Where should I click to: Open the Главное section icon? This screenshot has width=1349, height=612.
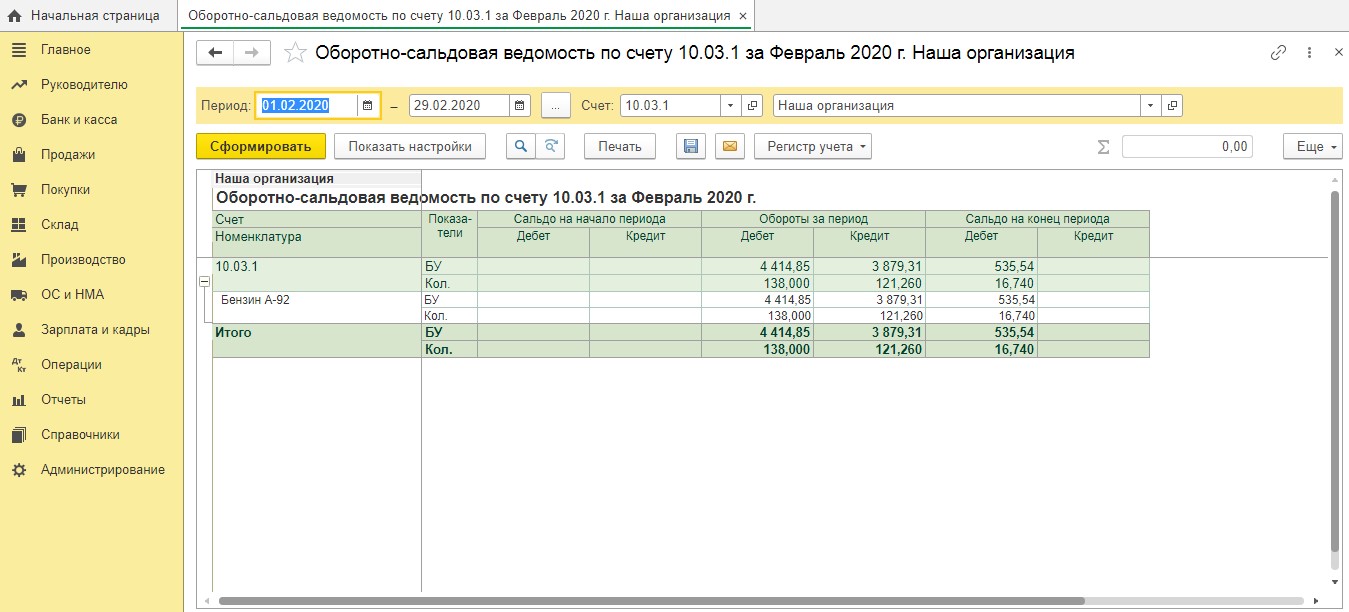point(18,50)
